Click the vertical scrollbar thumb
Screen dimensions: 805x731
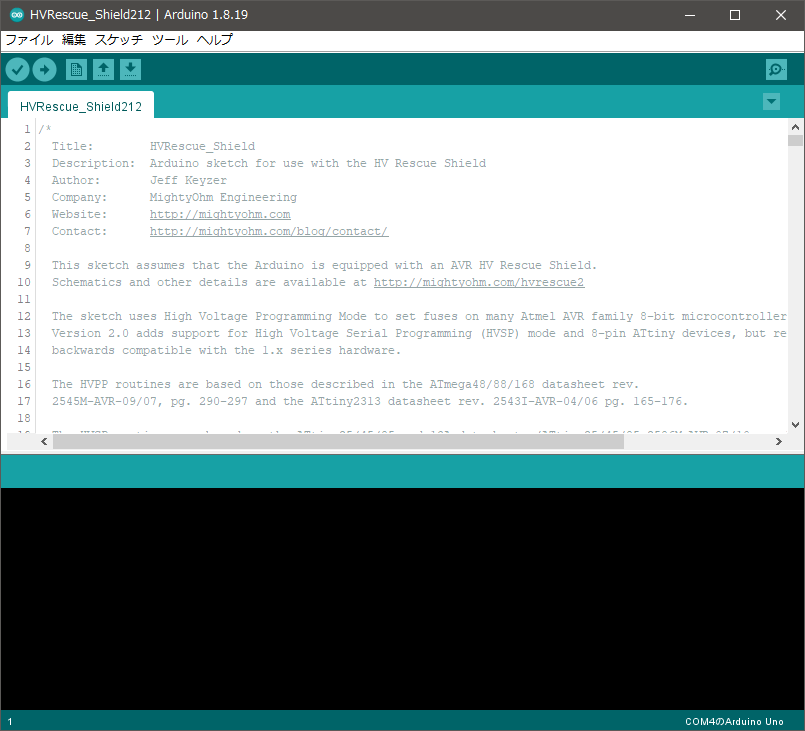[795, 141]
